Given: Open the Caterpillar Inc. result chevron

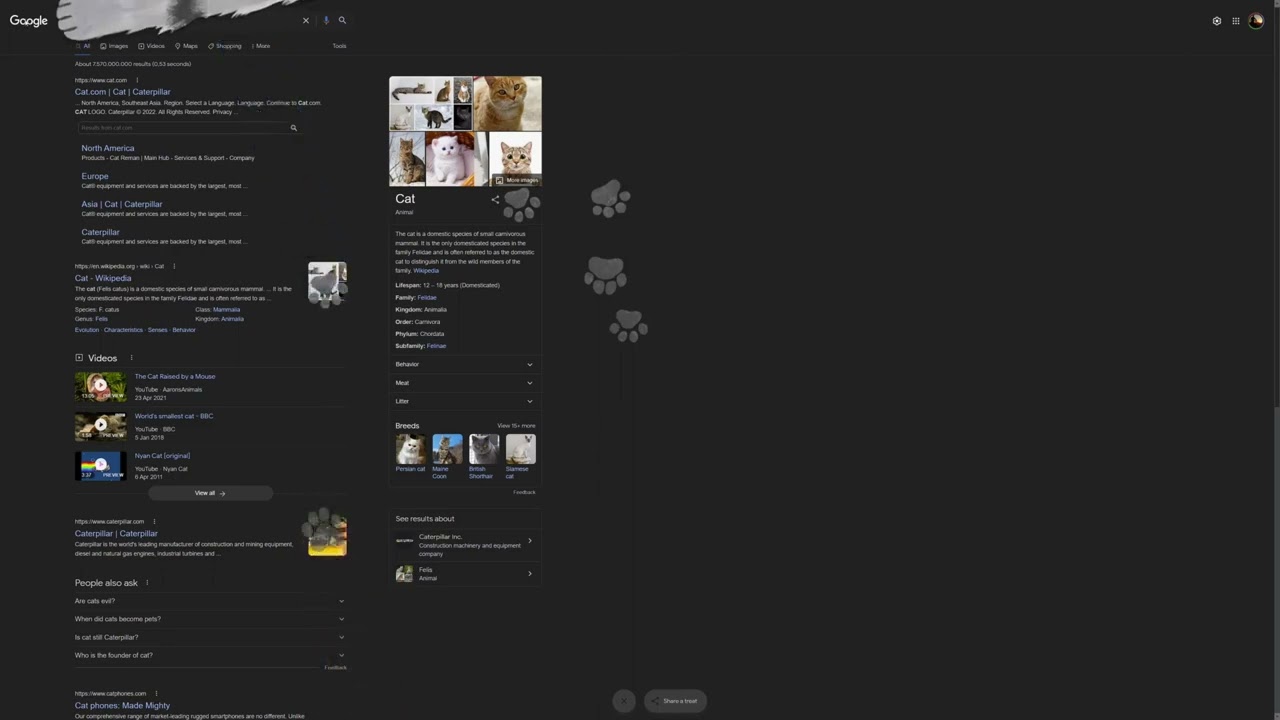Looking at the screenshot, I should tap(530, 541).
